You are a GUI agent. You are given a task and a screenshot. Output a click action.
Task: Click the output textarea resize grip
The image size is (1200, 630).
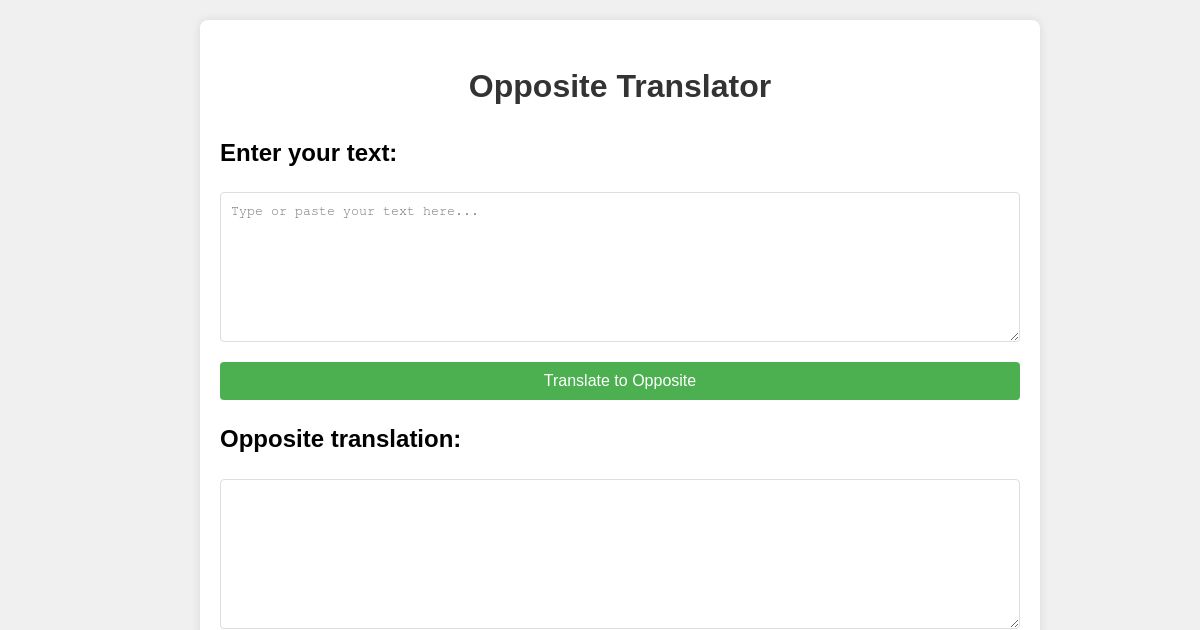pyautogui.click(x=1013, y=623)
